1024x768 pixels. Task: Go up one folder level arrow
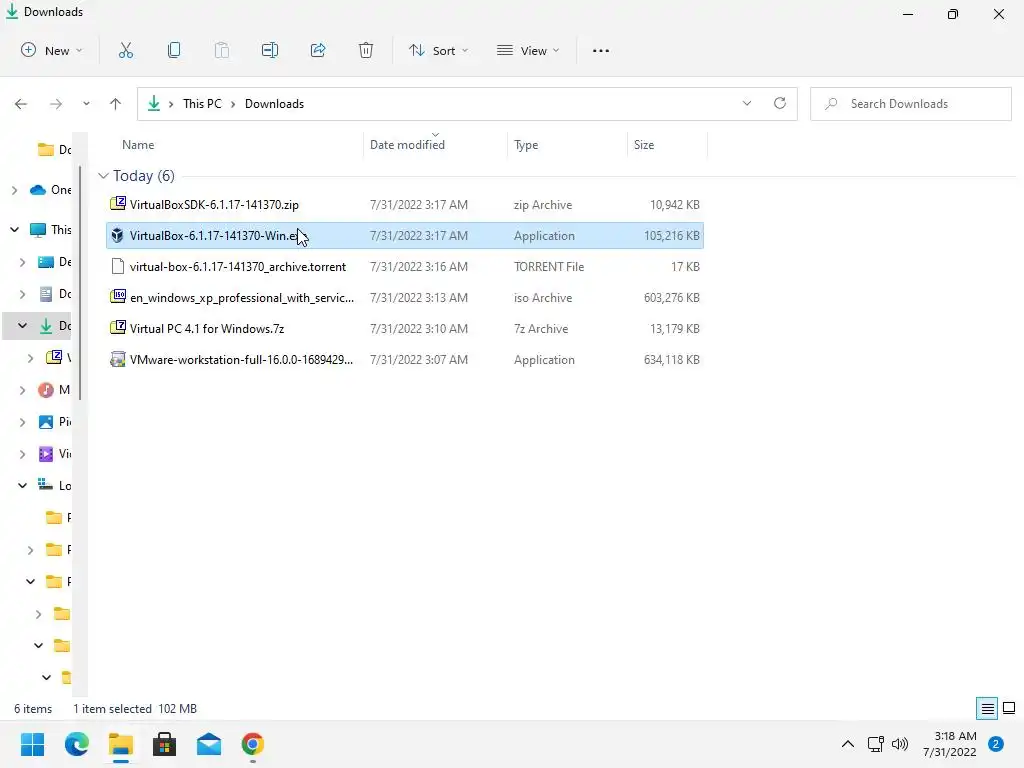click(116, 104)
